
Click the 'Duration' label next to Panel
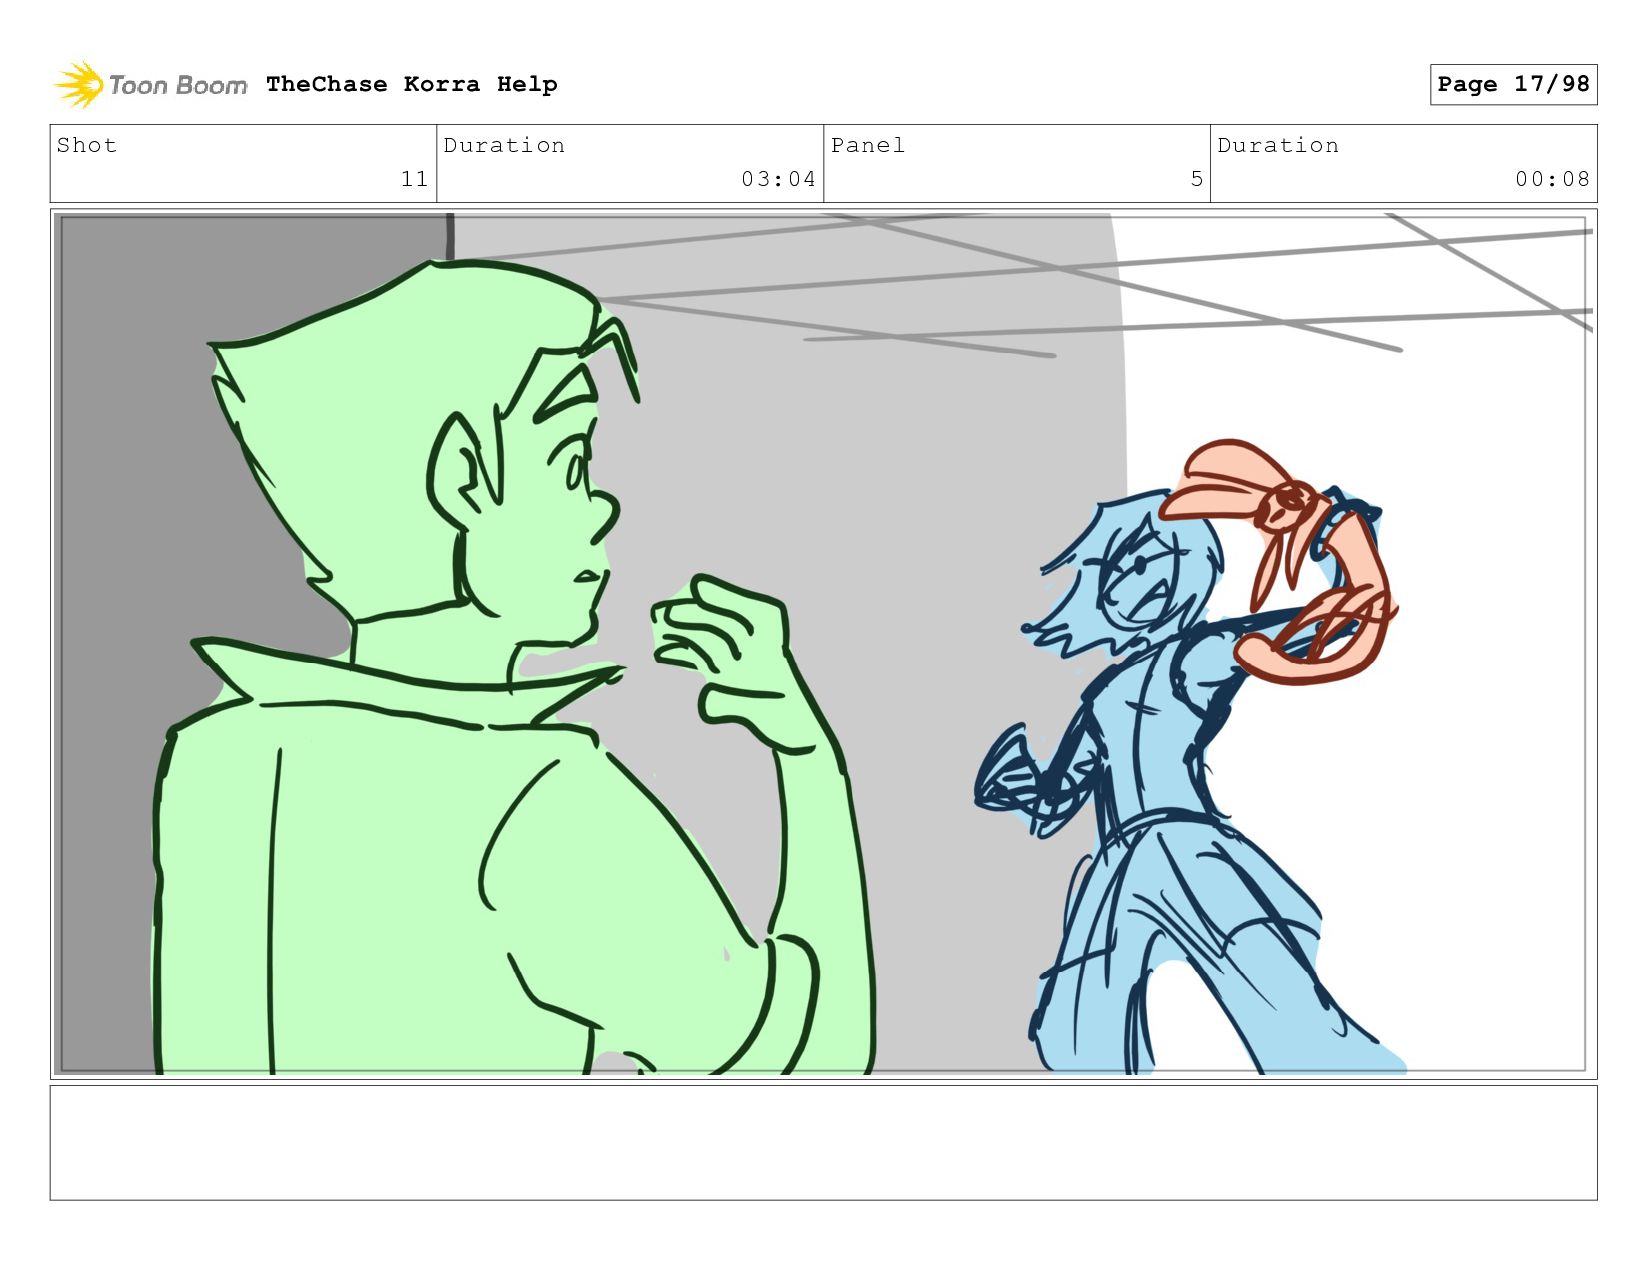coord(1278,145)
